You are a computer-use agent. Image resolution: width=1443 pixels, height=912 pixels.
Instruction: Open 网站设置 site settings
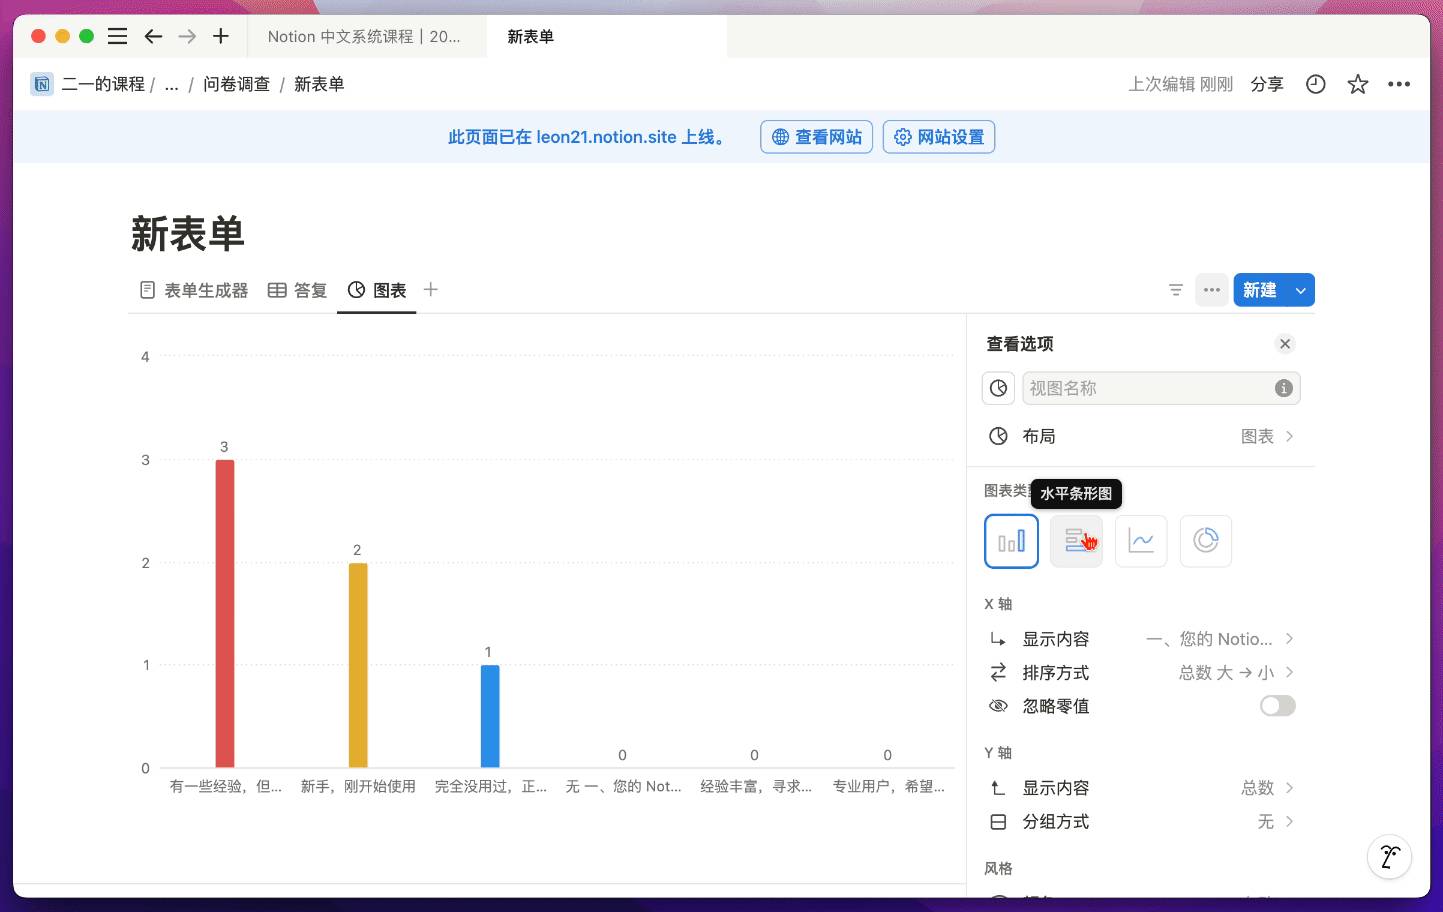tap(939, 137)
